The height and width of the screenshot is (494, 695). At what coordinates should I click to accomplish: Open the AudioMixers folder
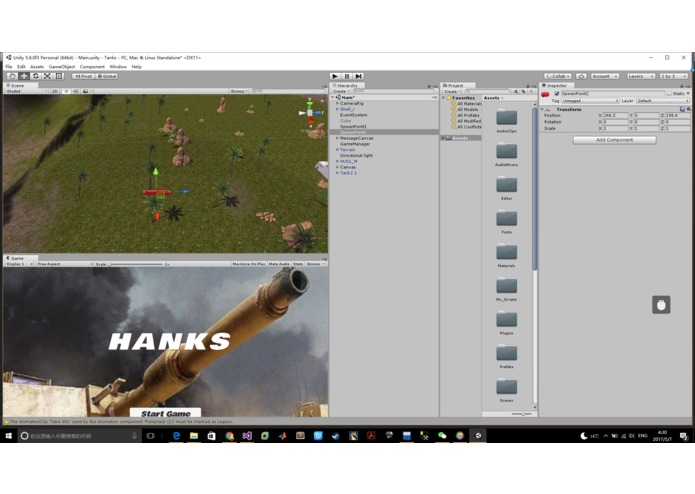click(x=506, y=154)
